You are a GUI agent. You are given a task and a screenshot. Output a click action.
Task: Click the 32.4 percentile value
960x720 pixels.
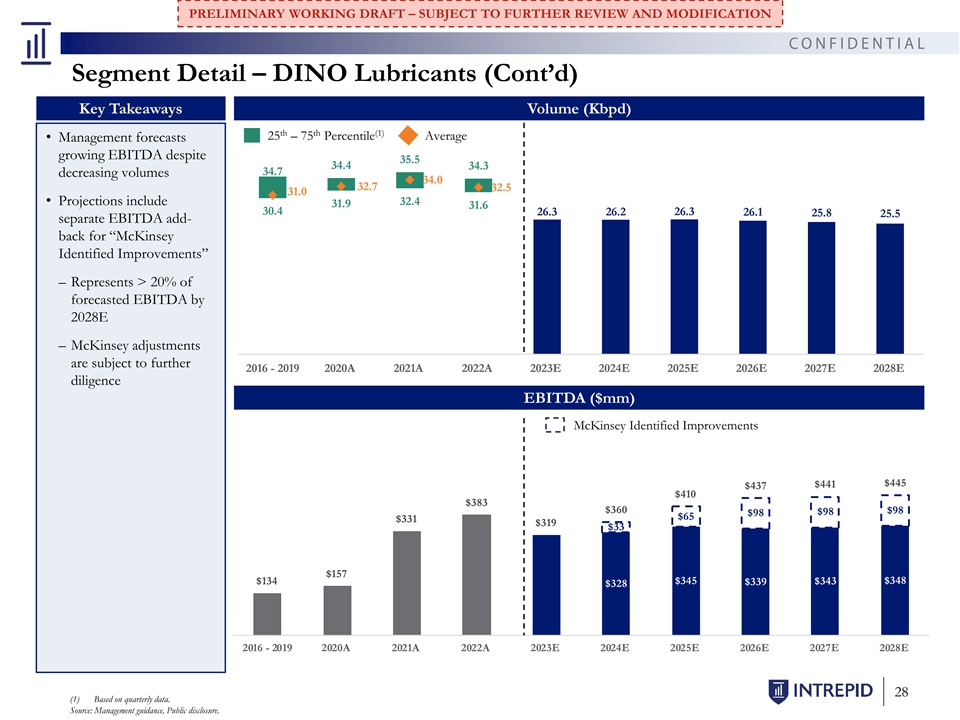[410, 201]
